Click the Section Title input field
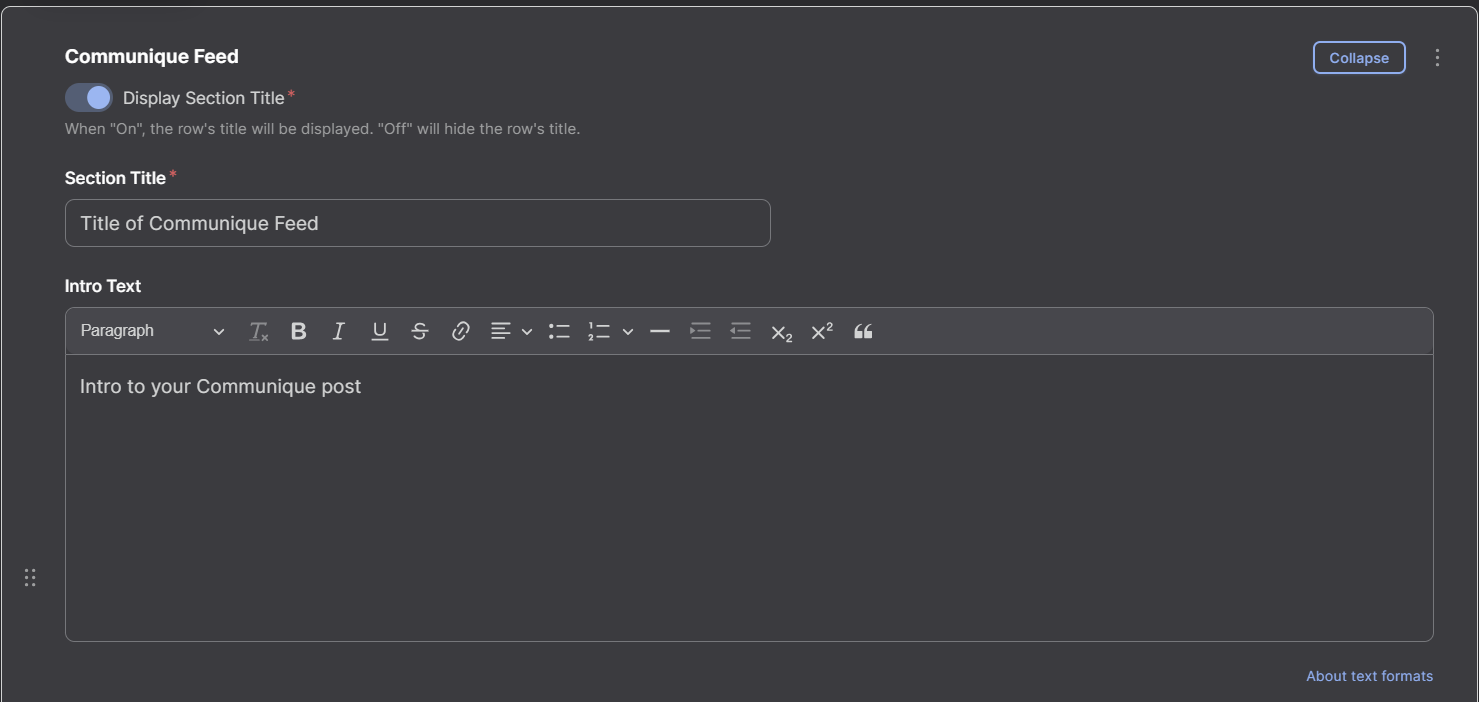 tap(418, 223)
